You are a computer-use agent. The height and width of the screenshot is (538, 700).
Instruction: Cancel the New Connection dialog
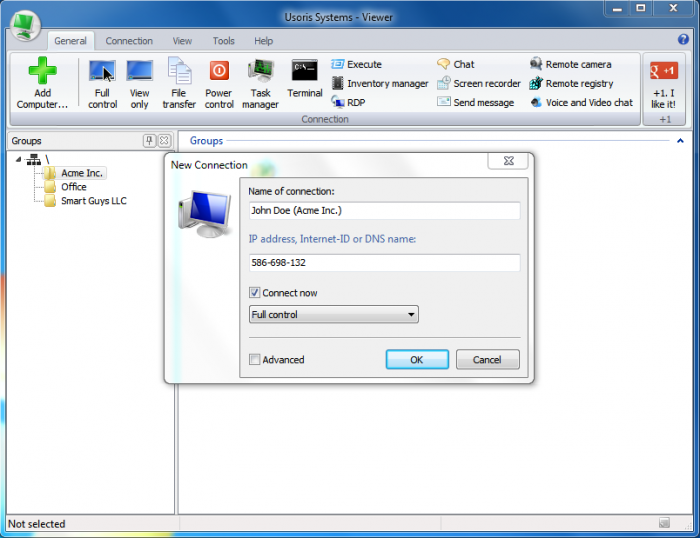[x=487, y=360]
